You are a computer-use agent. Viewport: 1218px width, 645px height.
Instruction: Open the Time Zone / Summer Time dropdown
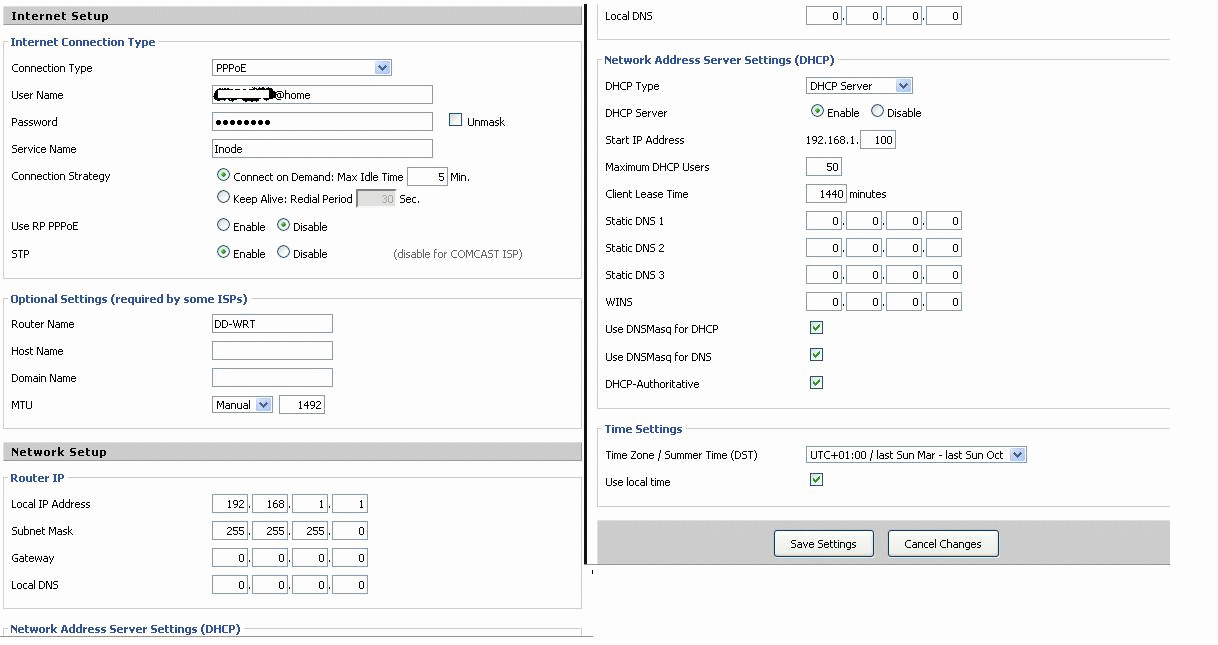[916, 455]
